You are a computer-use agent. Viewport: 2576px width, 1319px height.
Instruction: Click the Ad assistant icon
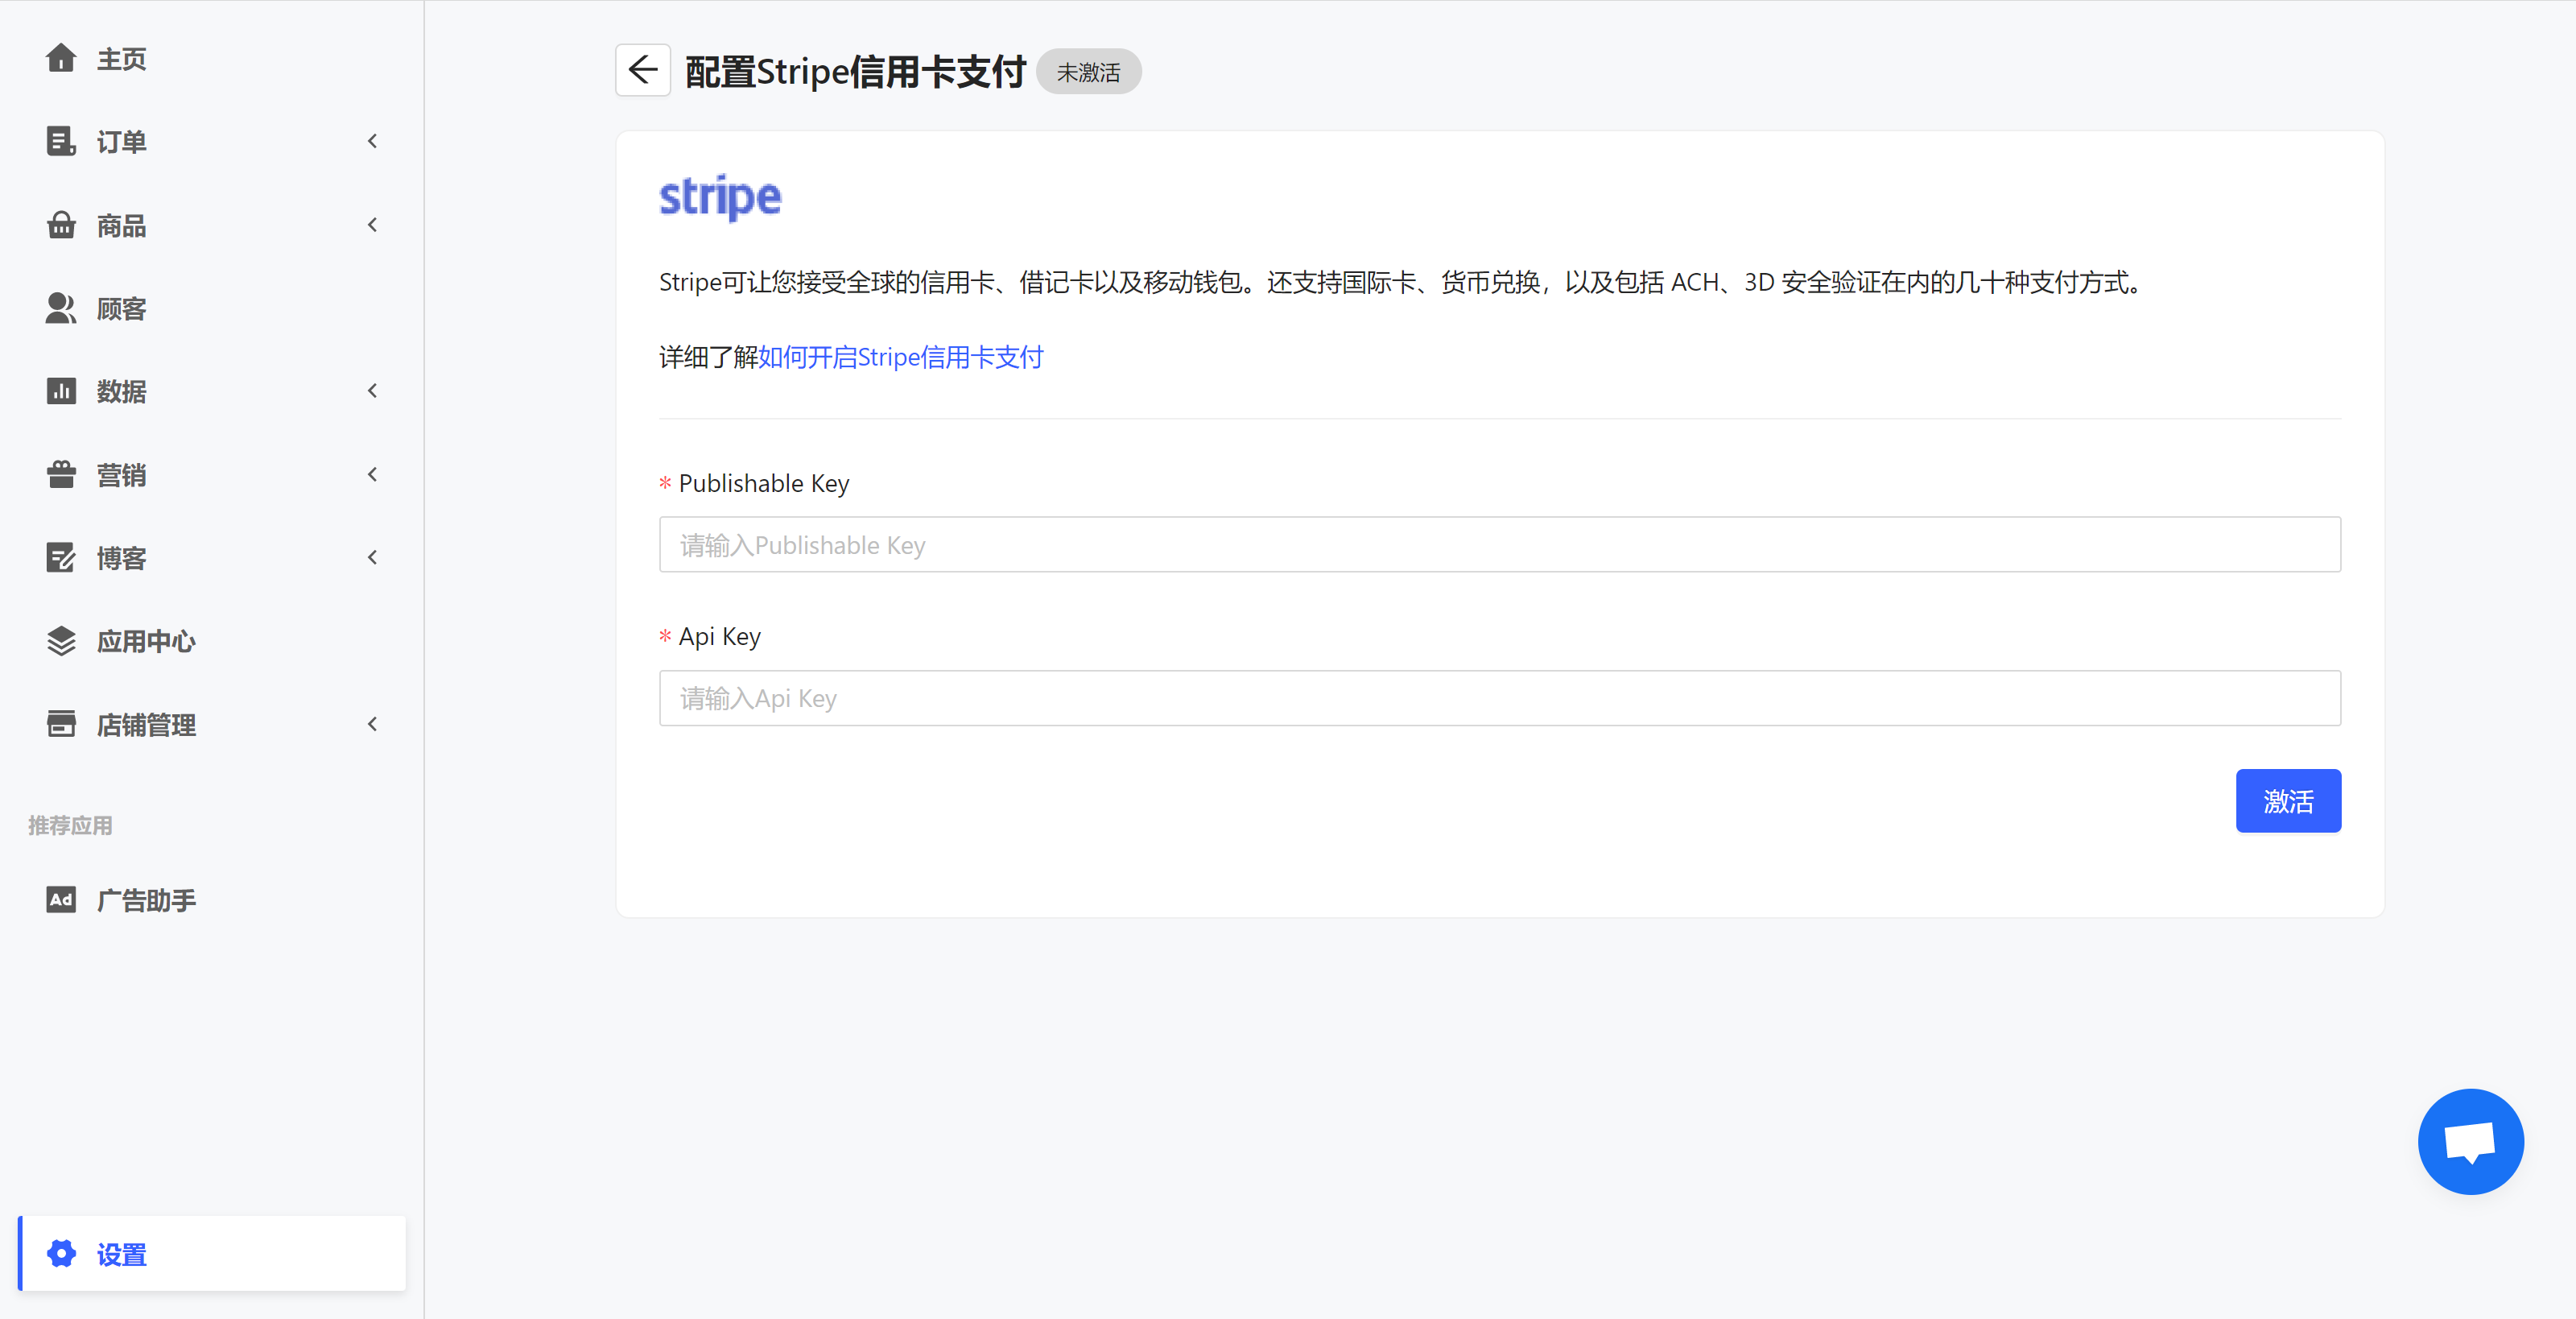point(61,899)
